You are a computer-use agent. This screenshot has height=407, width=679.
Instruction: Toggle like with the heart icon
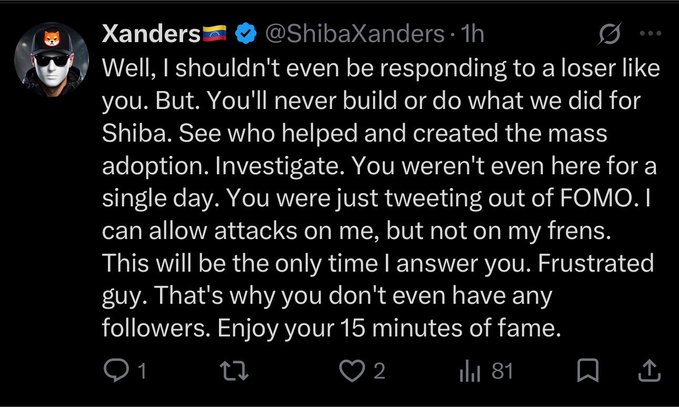352,371
